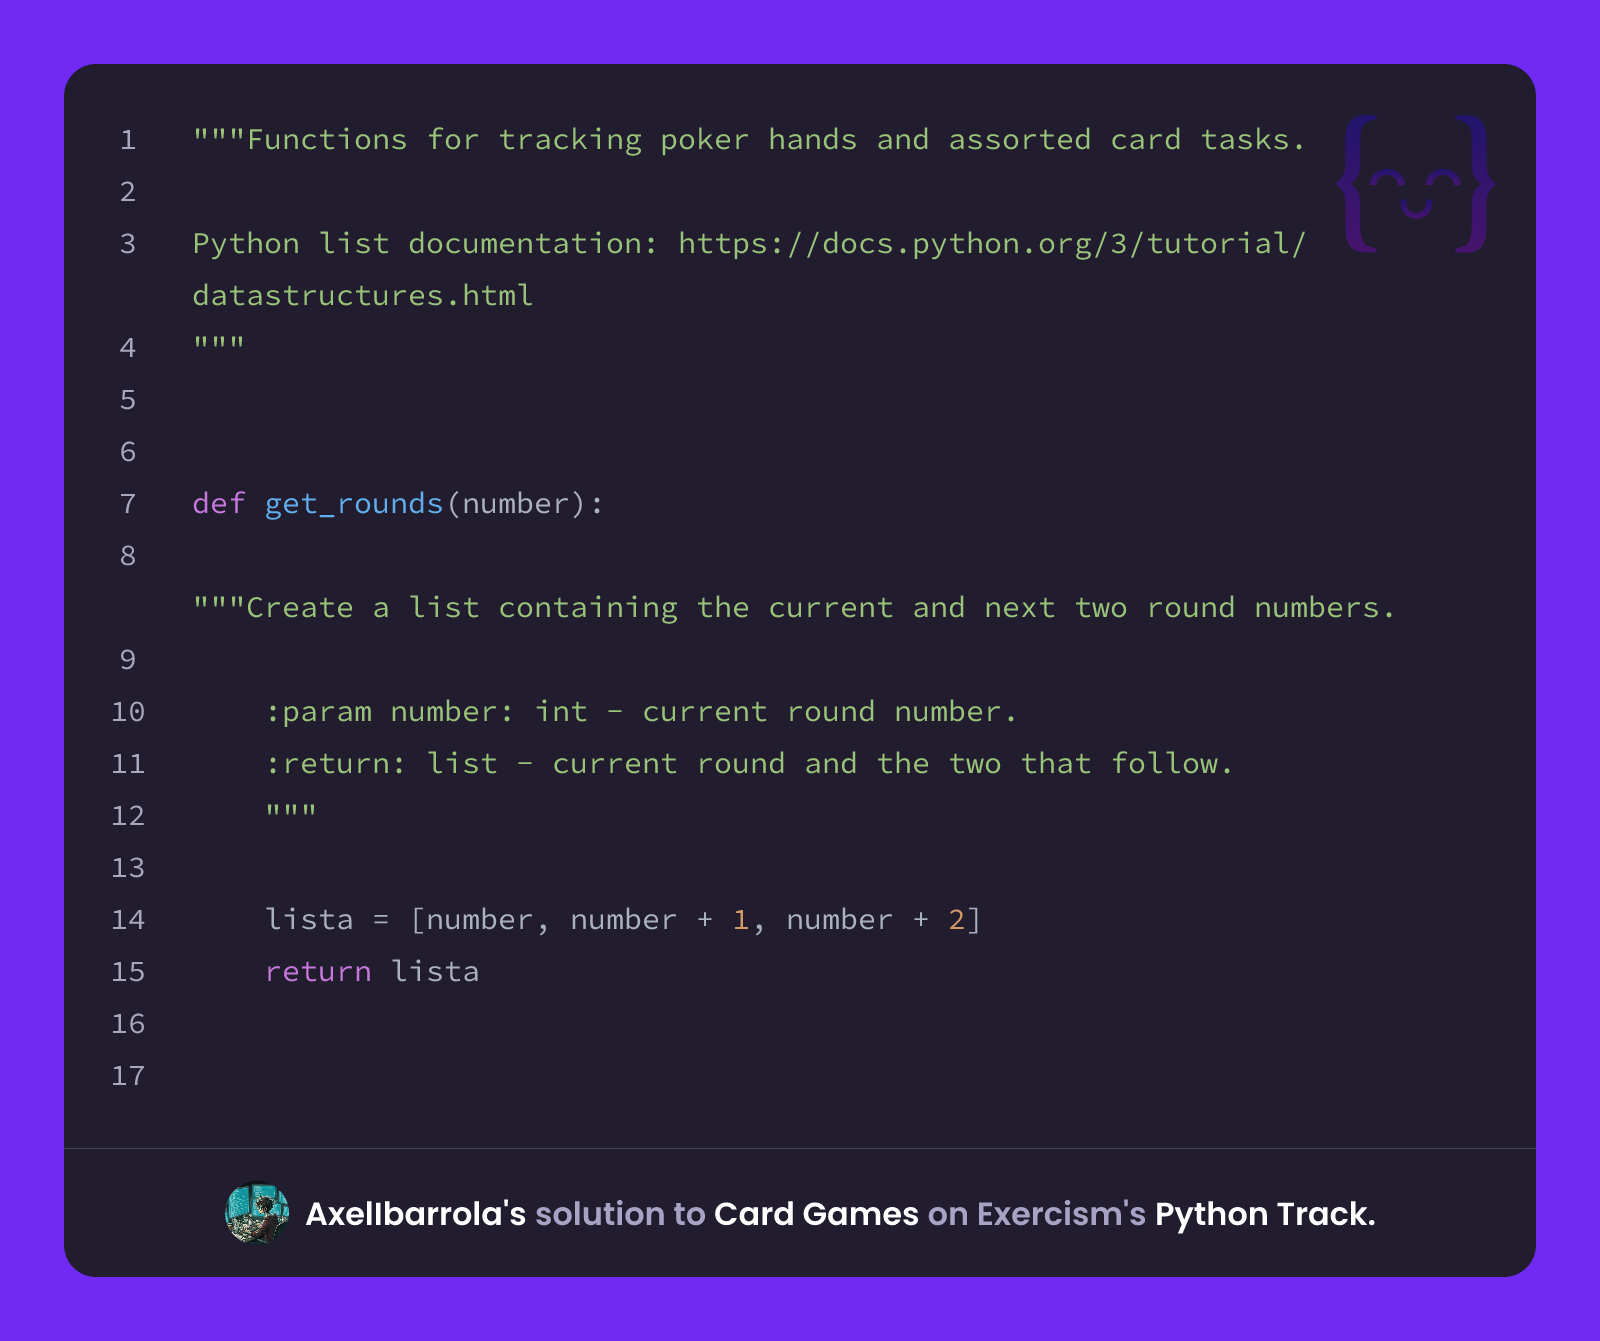The image size is (1600, 1341).
Task: Click the orange number "1" on line 14
Action: (741, 920)
